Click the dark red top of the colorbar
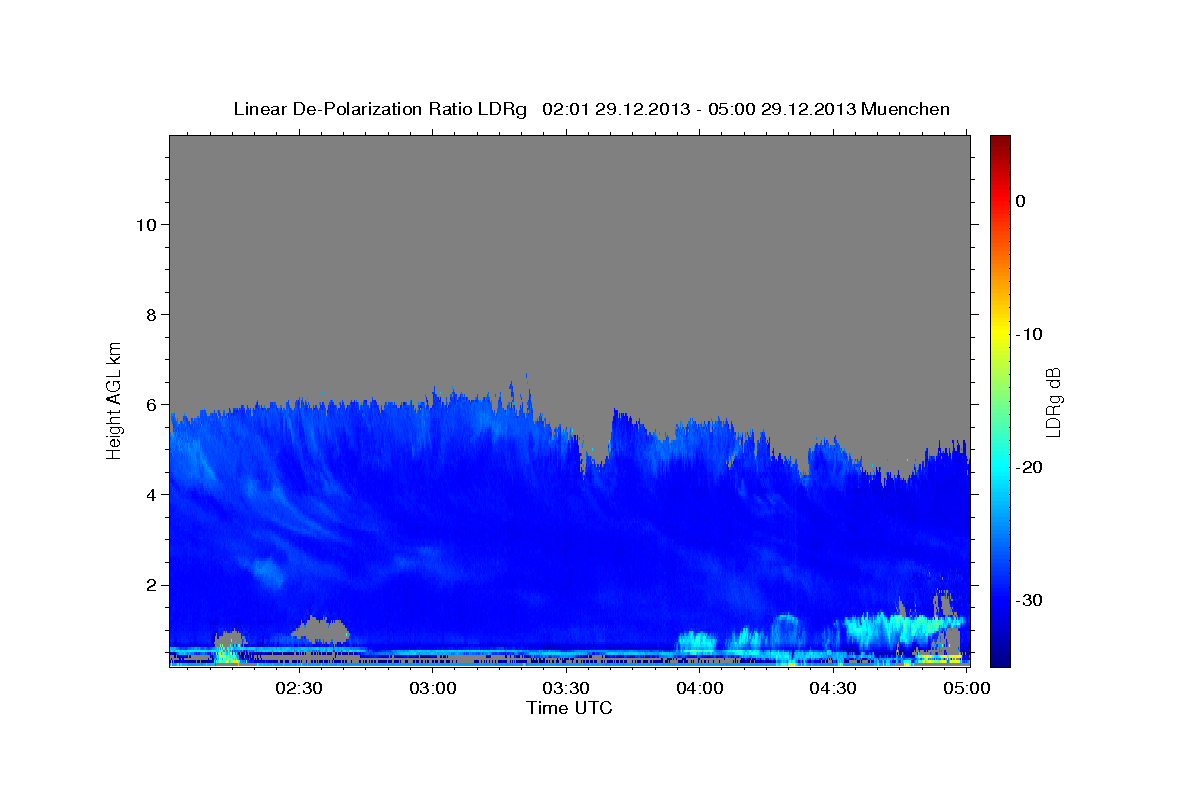Viewport: 1200px width, 800px height. pyautogui.click(x=1000, y=142)
